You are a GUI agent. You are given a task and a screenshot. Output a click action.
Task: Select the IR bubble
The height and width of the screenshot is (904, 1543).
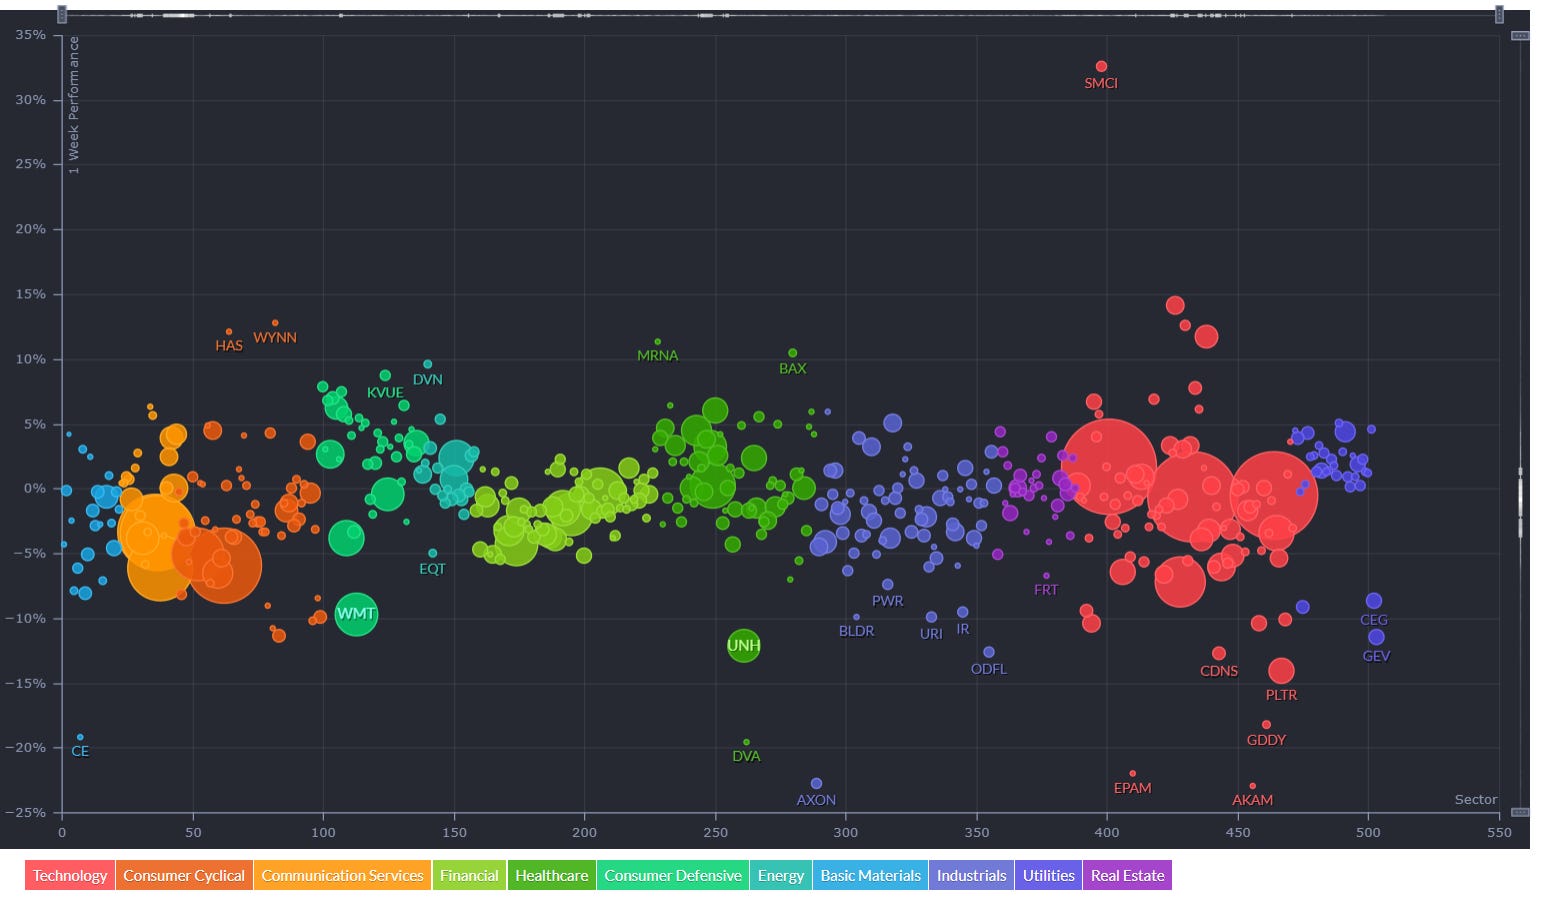(962, 612)
